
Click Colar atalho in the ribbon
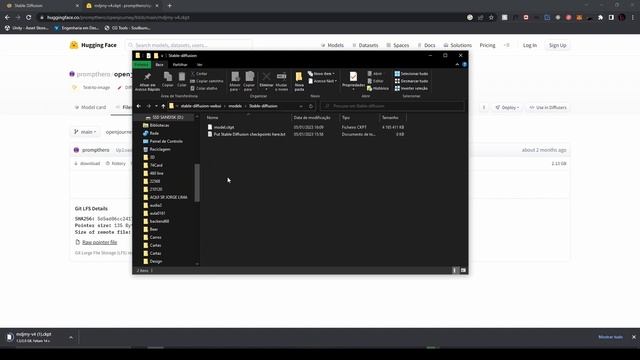(x=204, y=89)
